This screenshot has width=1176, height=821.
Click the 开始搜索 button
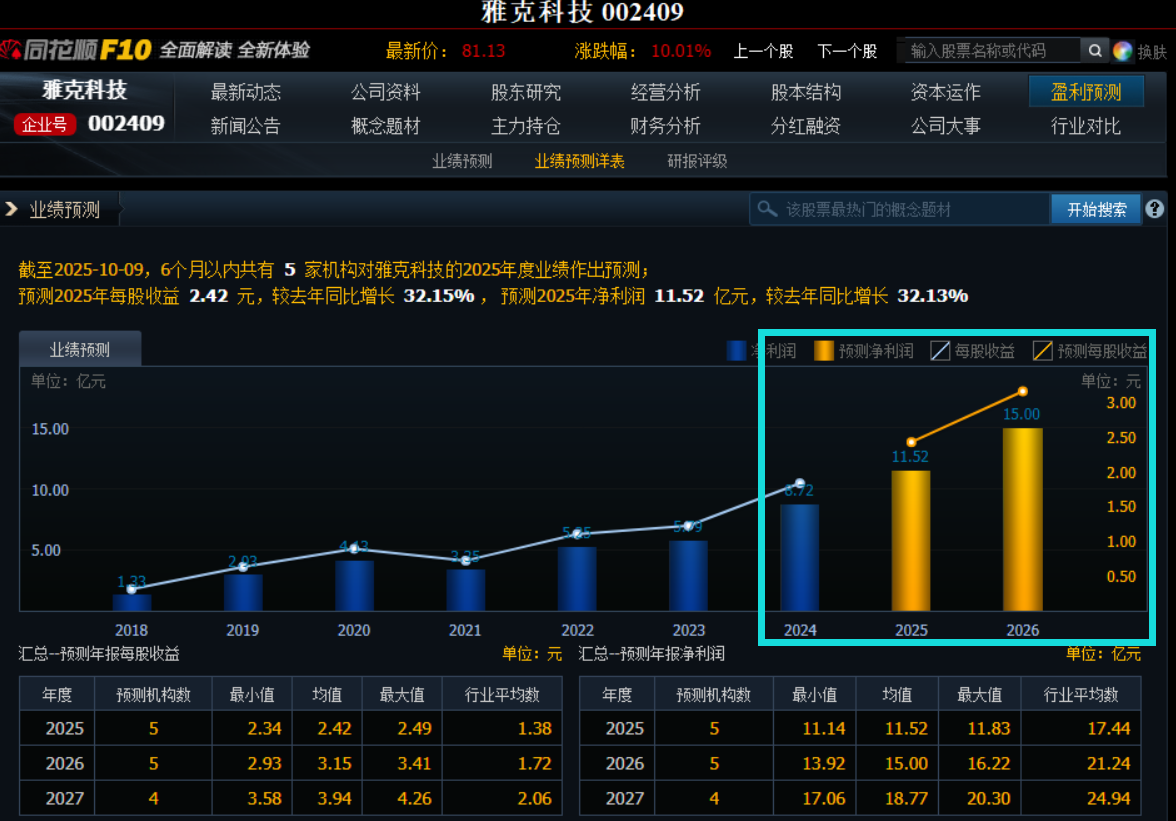point(1096,209)
